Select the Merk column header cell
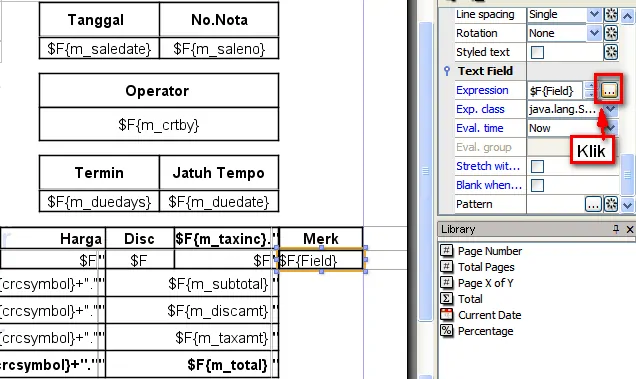 click(321, 238)
